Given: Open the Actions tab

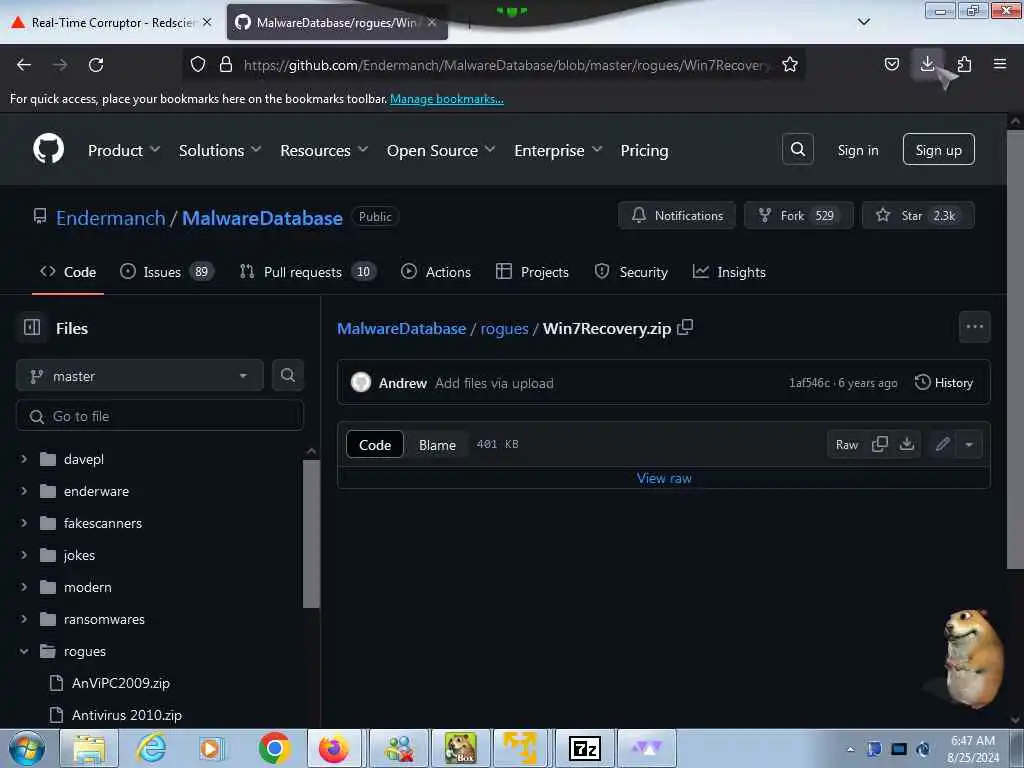Looking at the screenshot, I should (x=436, y=272).
